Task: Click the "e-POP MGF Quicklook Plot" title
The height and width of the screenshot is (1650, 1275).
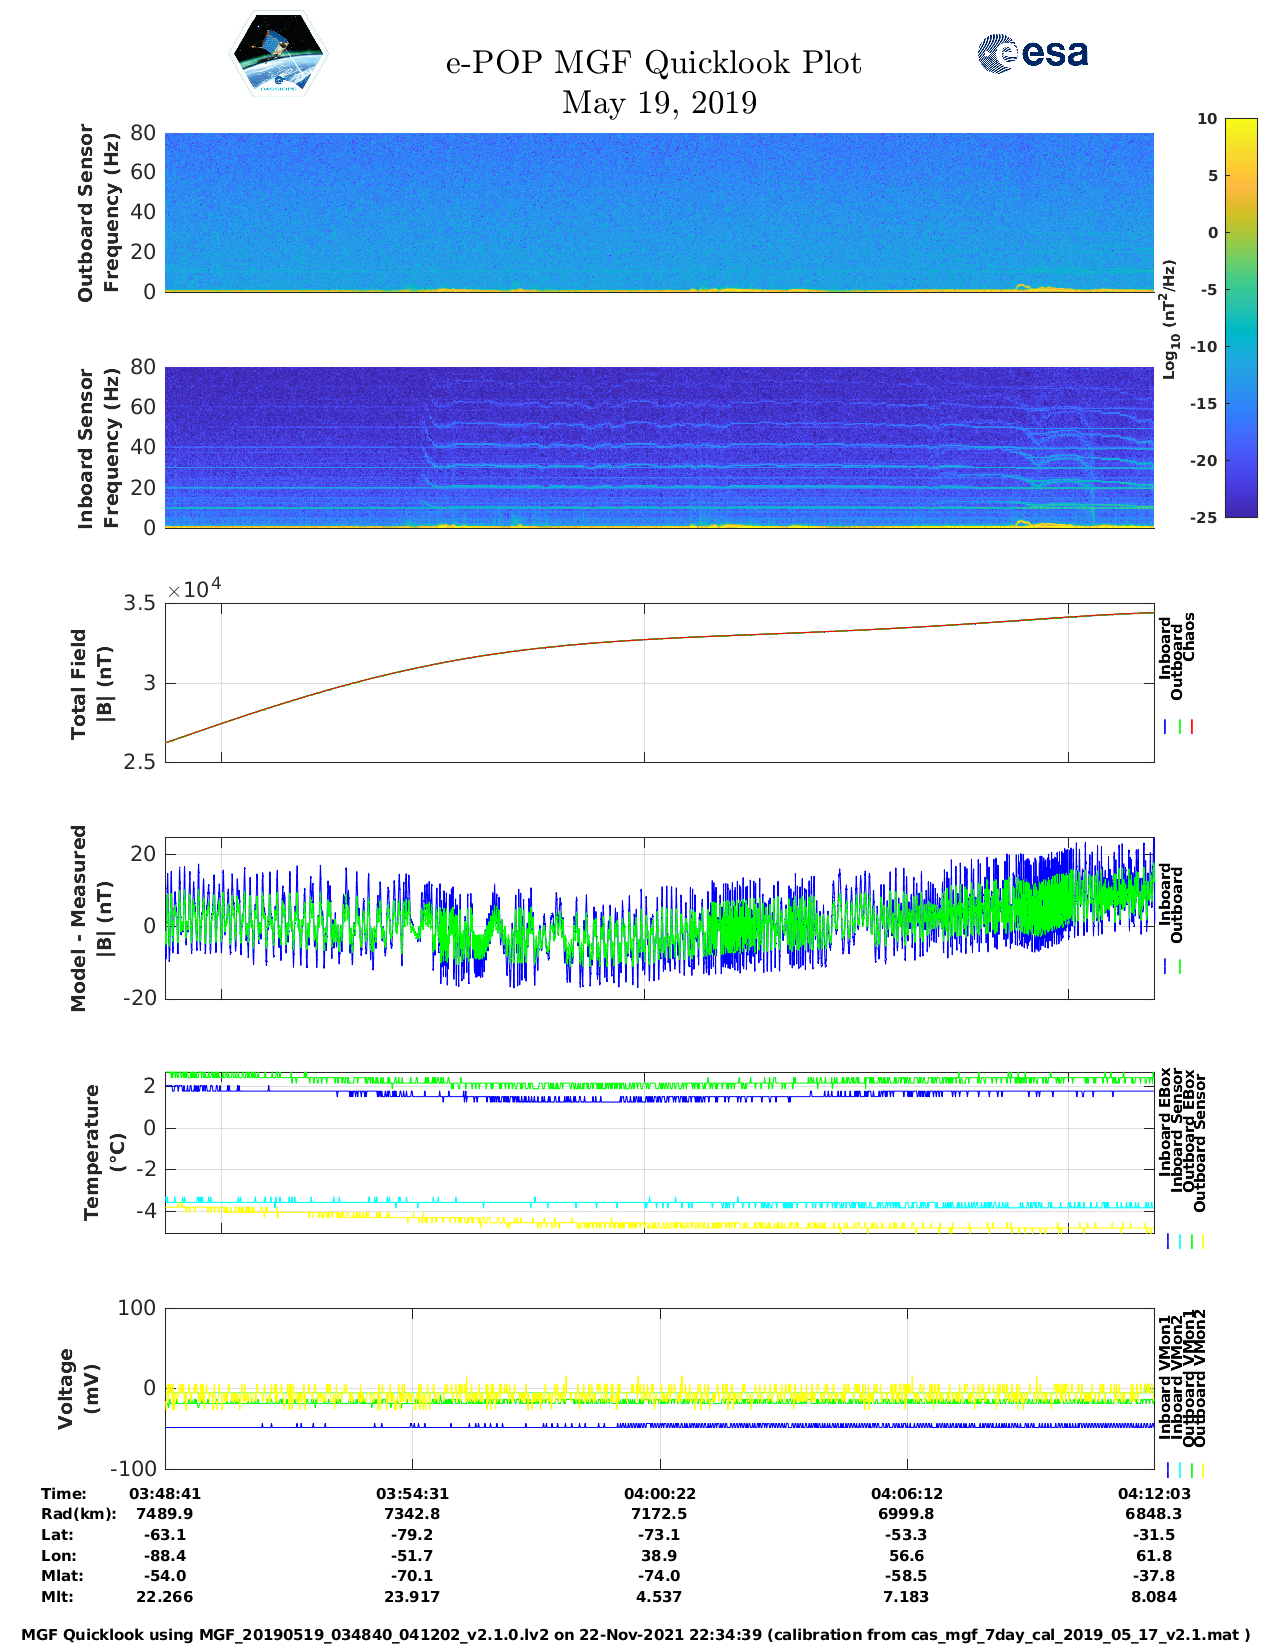Action: 653,63
